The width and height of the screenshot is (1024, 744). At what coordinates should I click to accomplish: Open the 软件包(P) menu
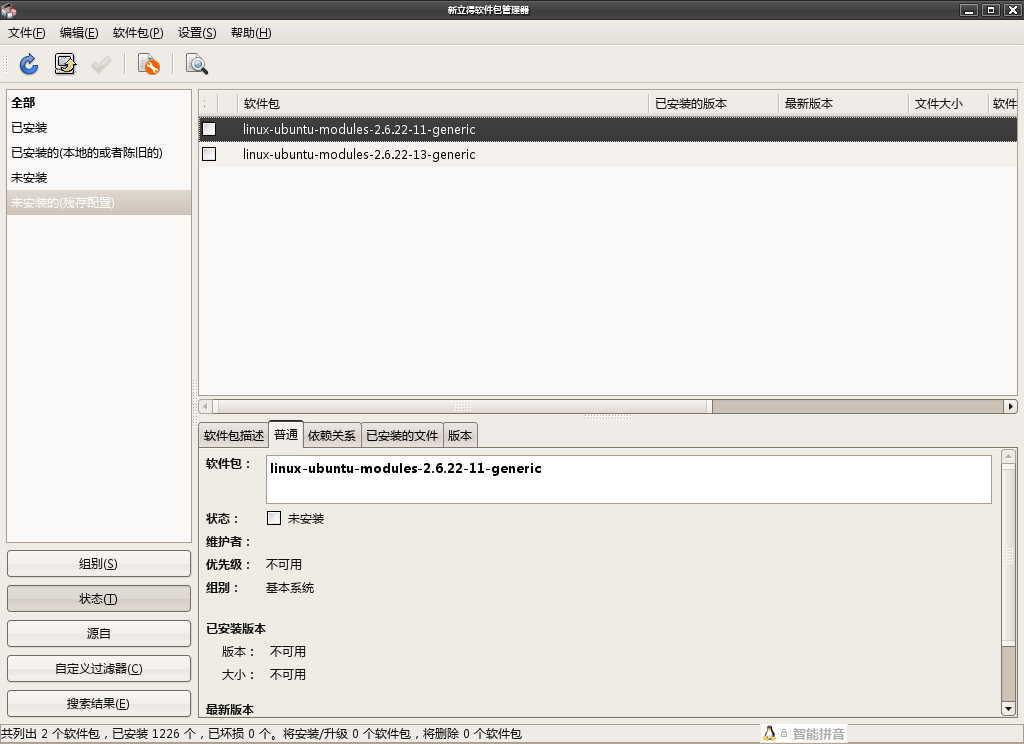click(138, 33)
